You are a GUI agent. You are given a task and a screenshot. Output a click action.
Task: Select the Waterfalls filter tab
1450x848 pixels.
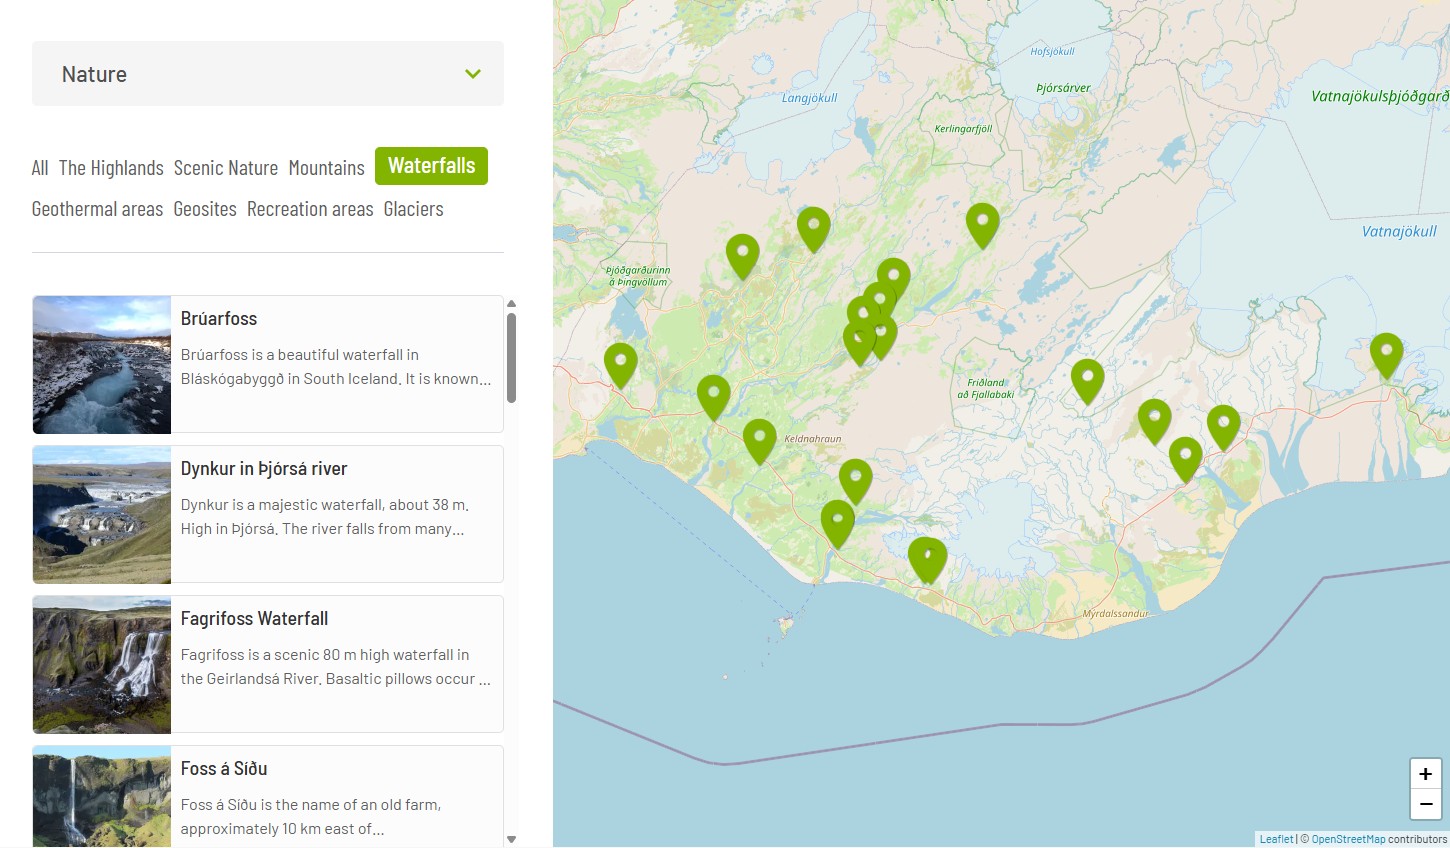coord(431,166)
